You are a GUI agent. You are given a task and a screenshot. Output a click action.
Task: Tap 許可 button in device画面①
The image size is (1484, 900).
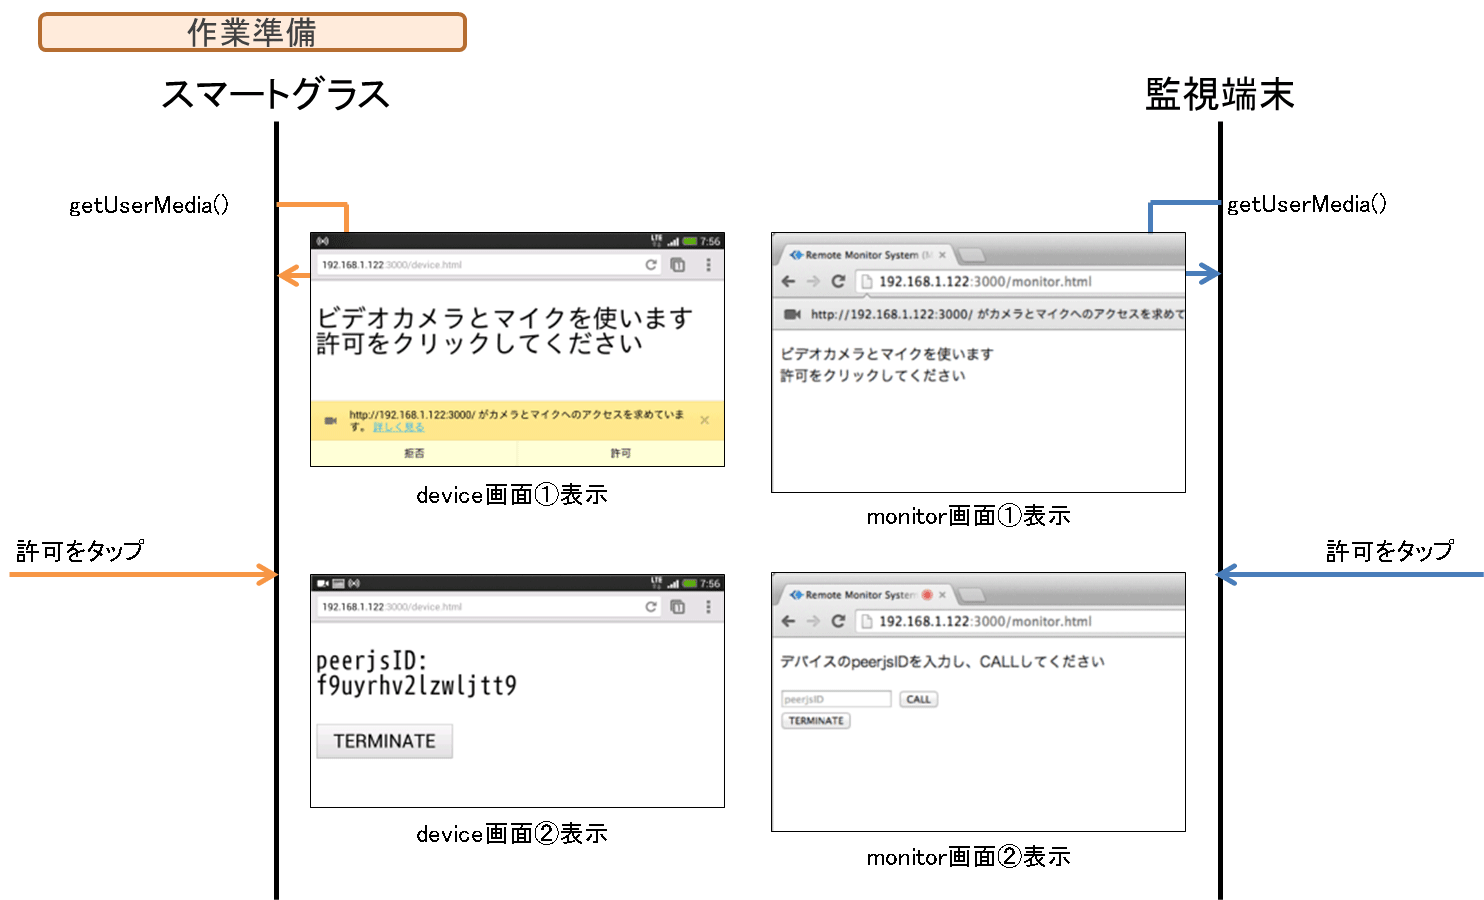[621, 453]
